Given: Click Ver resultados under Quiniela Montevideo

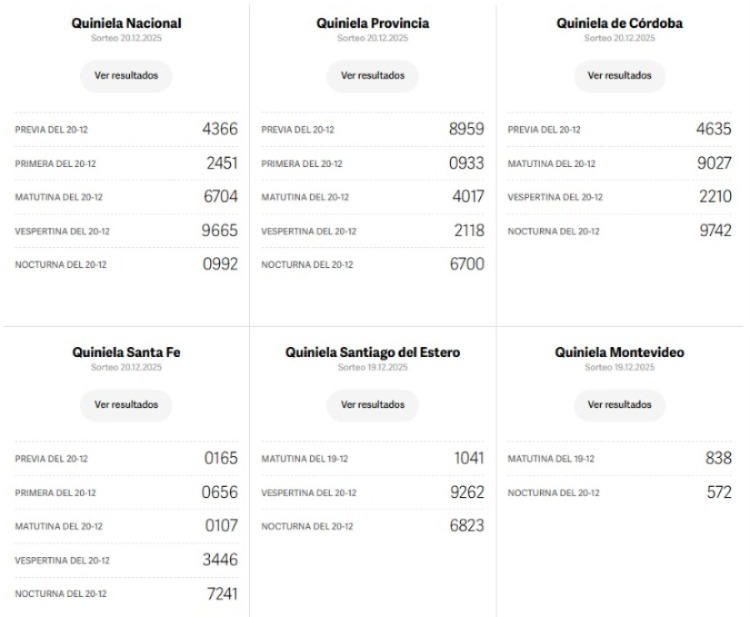Looking at the screenshot, I should click(619, 405).
